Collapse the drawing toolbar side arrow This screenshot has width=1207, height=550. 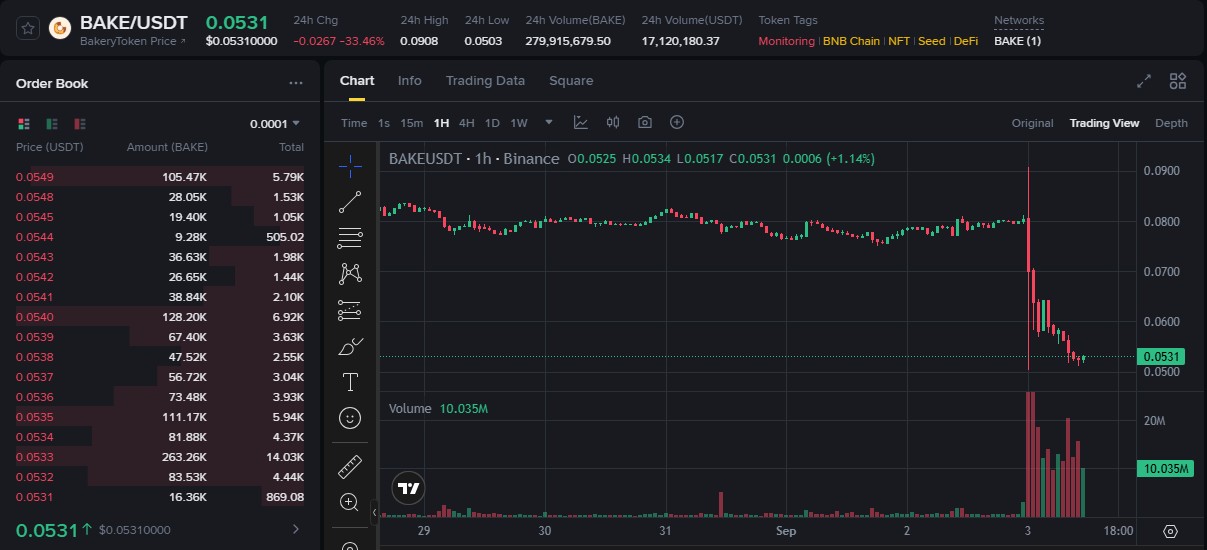pos(375,512)
